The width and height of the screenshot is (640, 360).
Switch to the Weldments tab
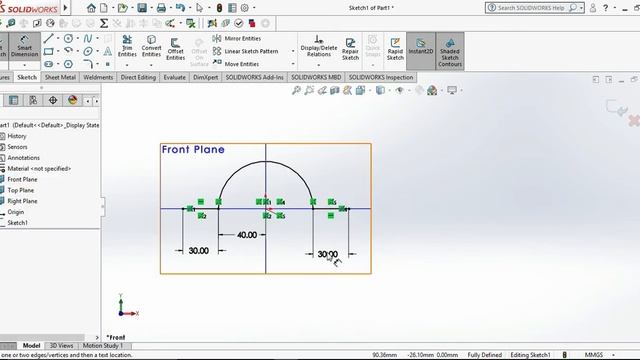[x=98, y=77]
